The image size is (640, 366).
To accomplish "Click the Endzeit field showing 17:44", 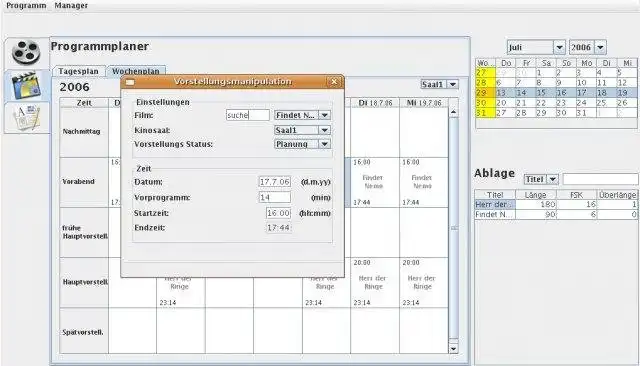I will point(278,228).
